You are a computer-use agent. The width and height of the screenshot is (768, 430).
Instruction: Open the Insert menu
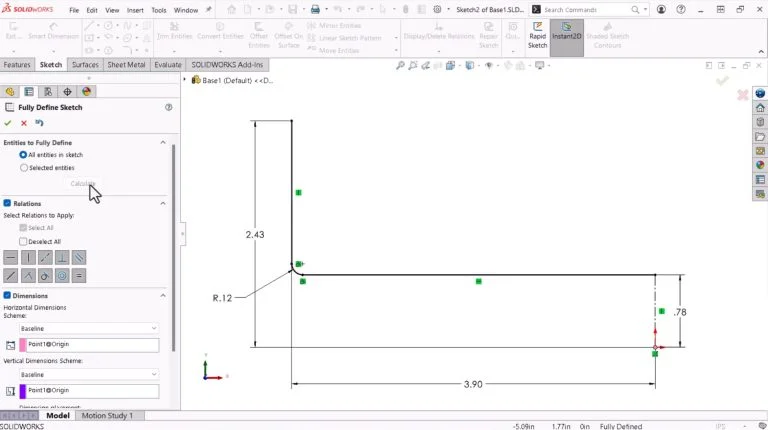(x=135, y=10)
